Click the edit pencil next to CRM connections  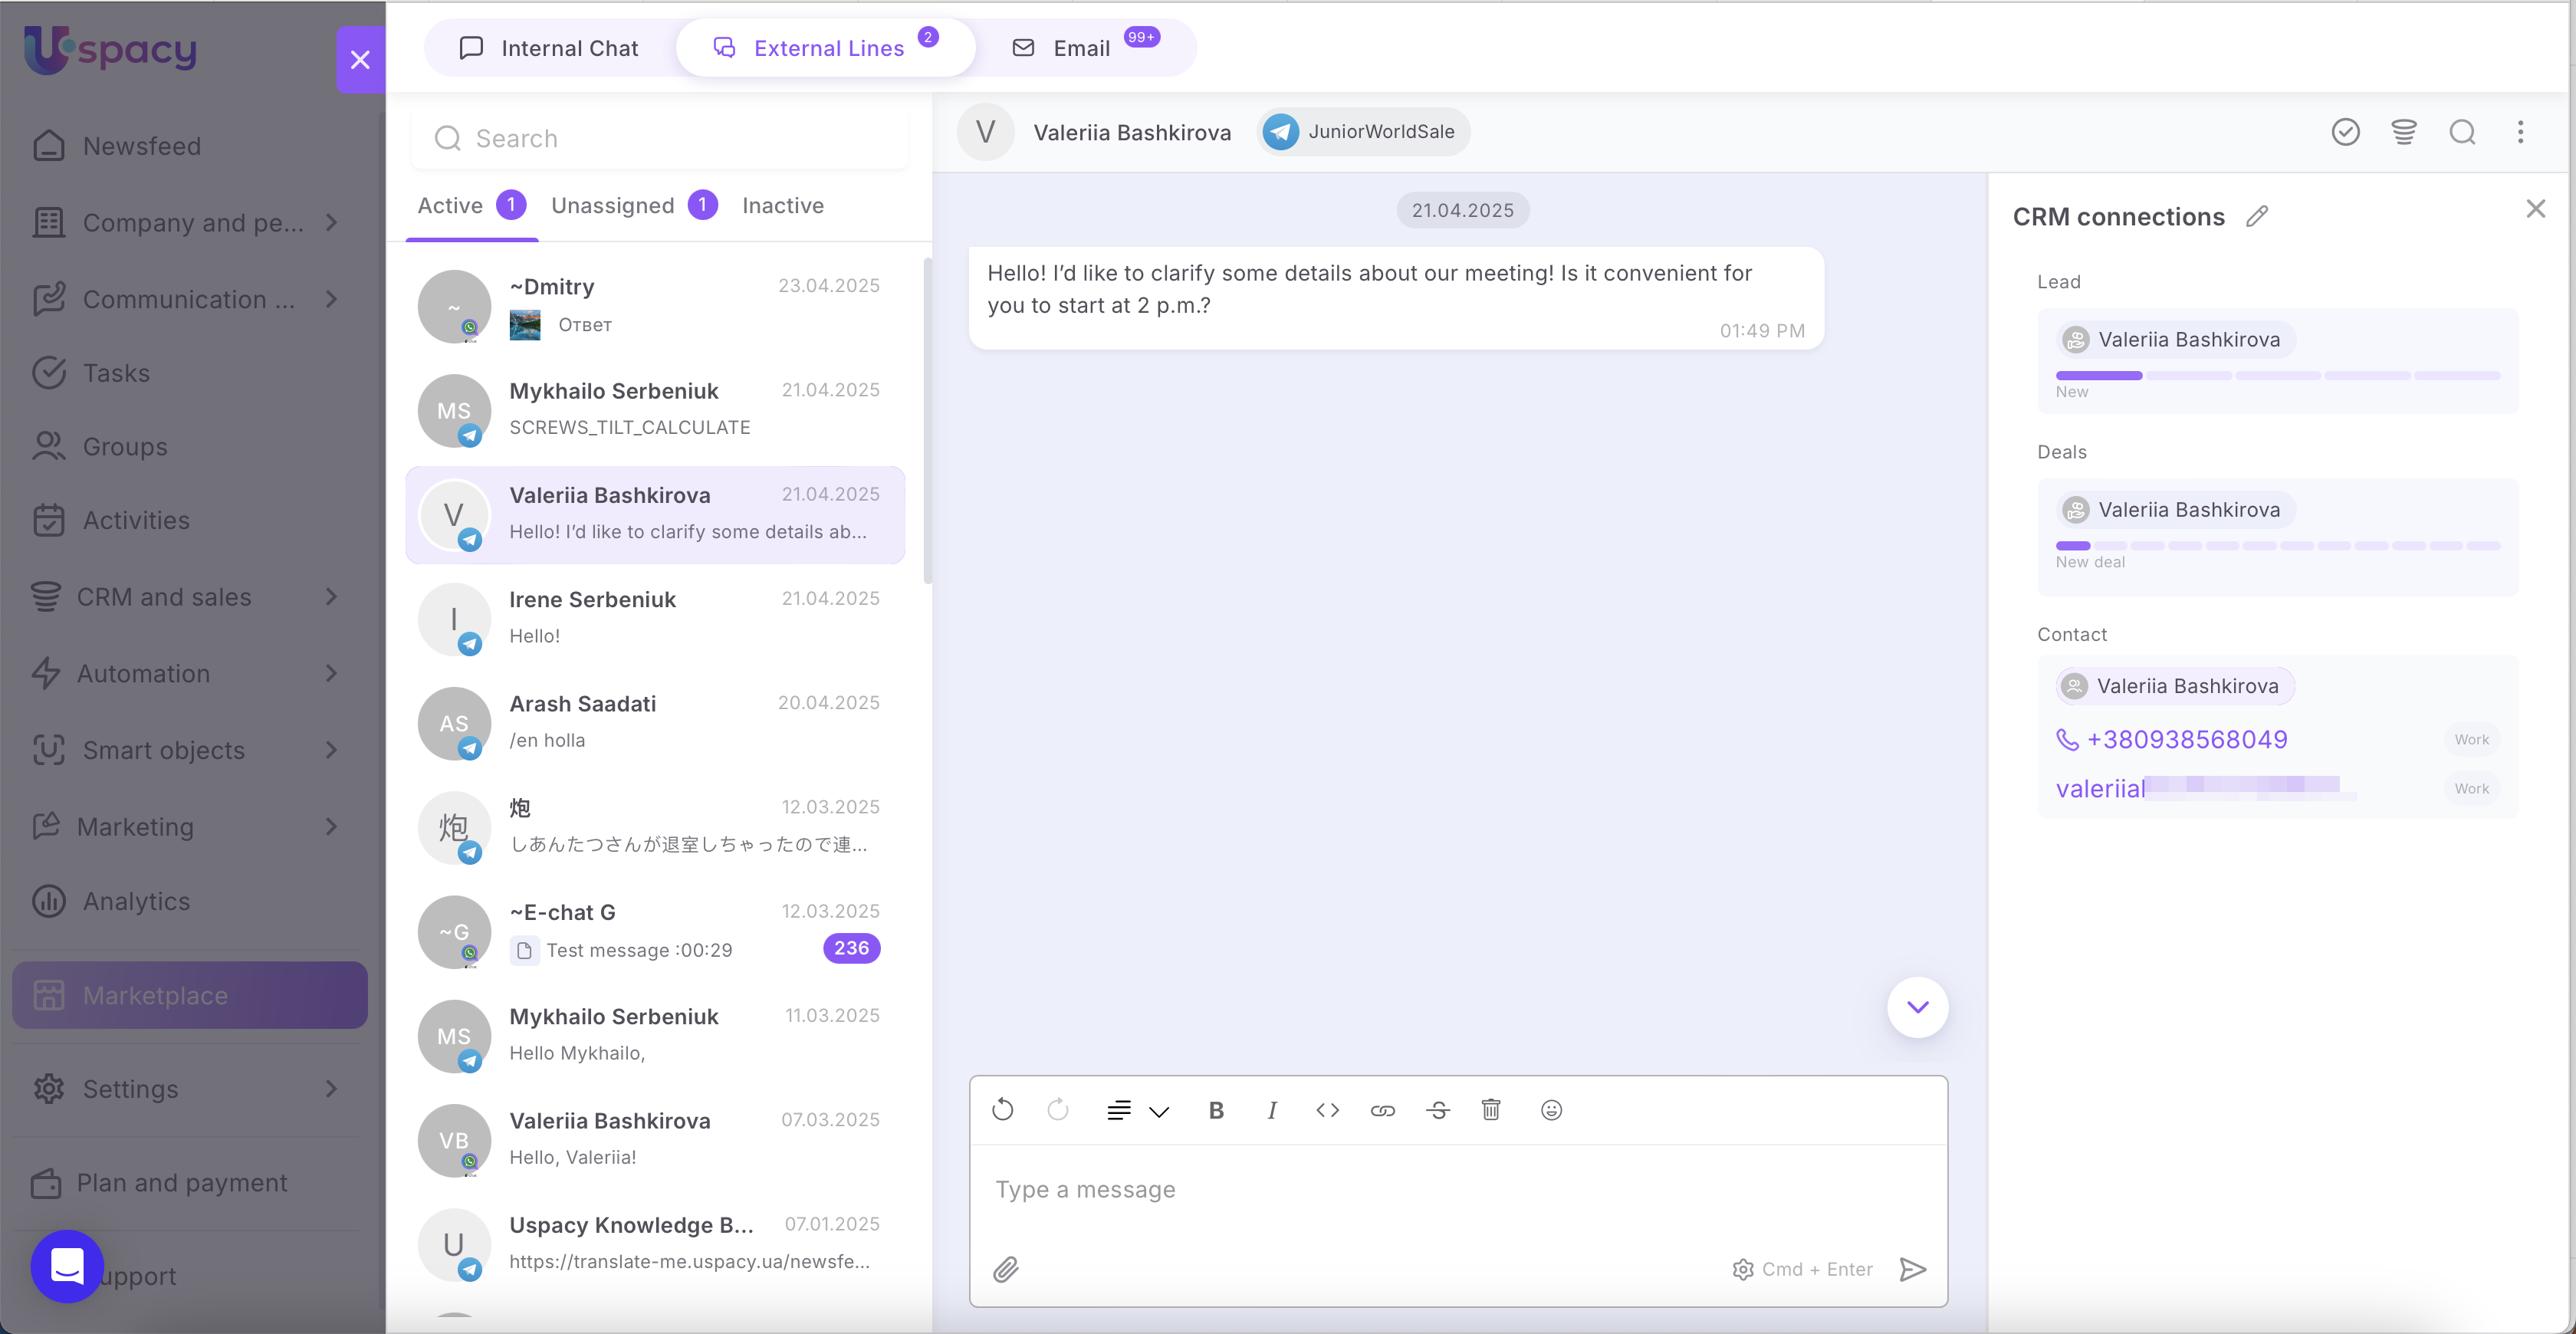(x=2256, y=216)
